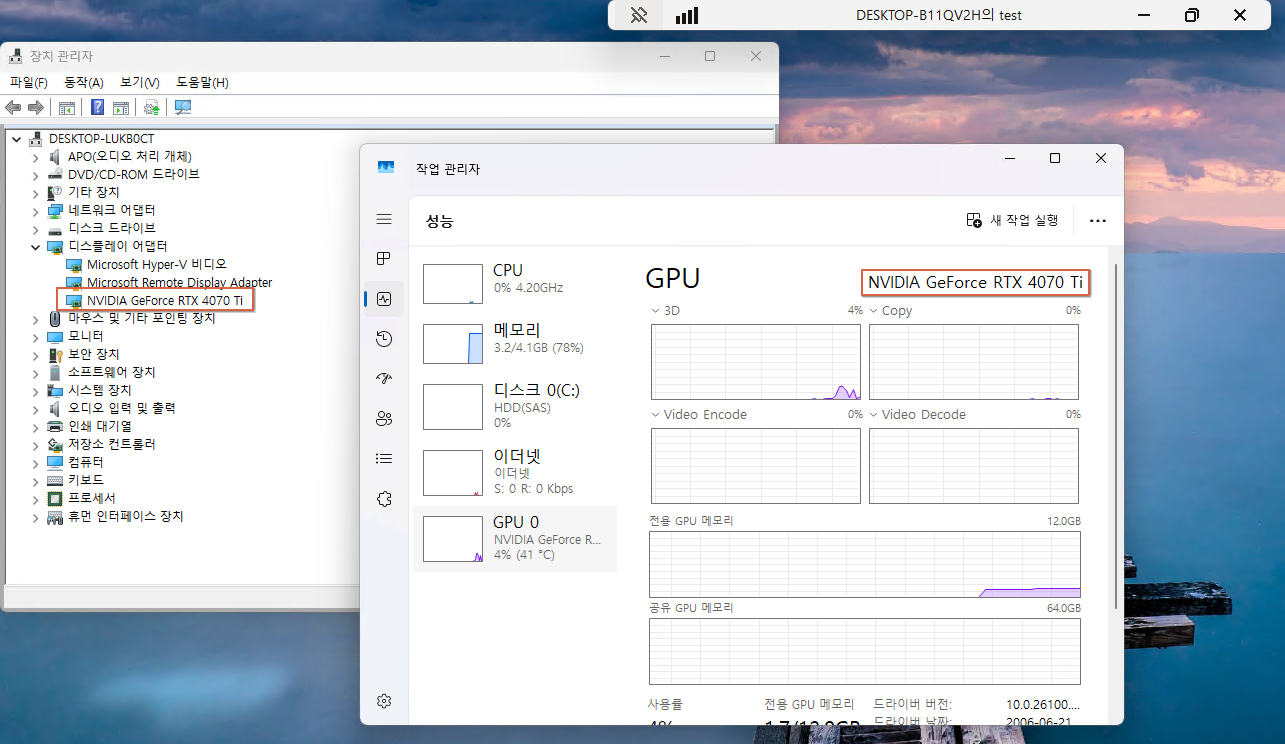Click 새 작업 실행 button
1285x744 pixels.
[1012, 220]
